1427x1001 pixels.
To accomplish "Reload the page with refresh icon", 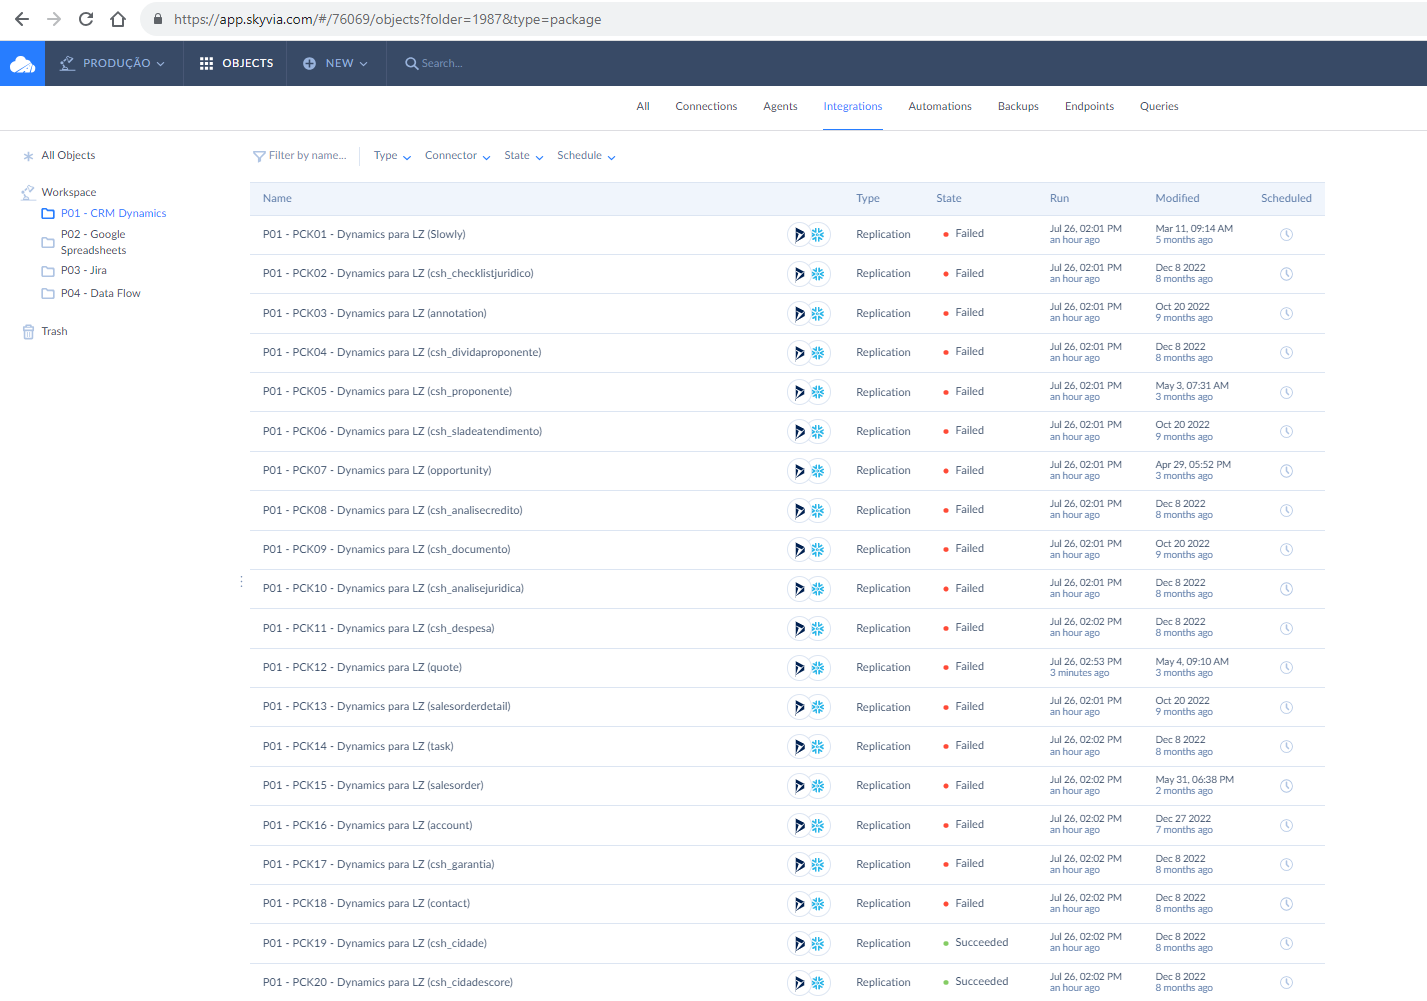I will [86, 19].
